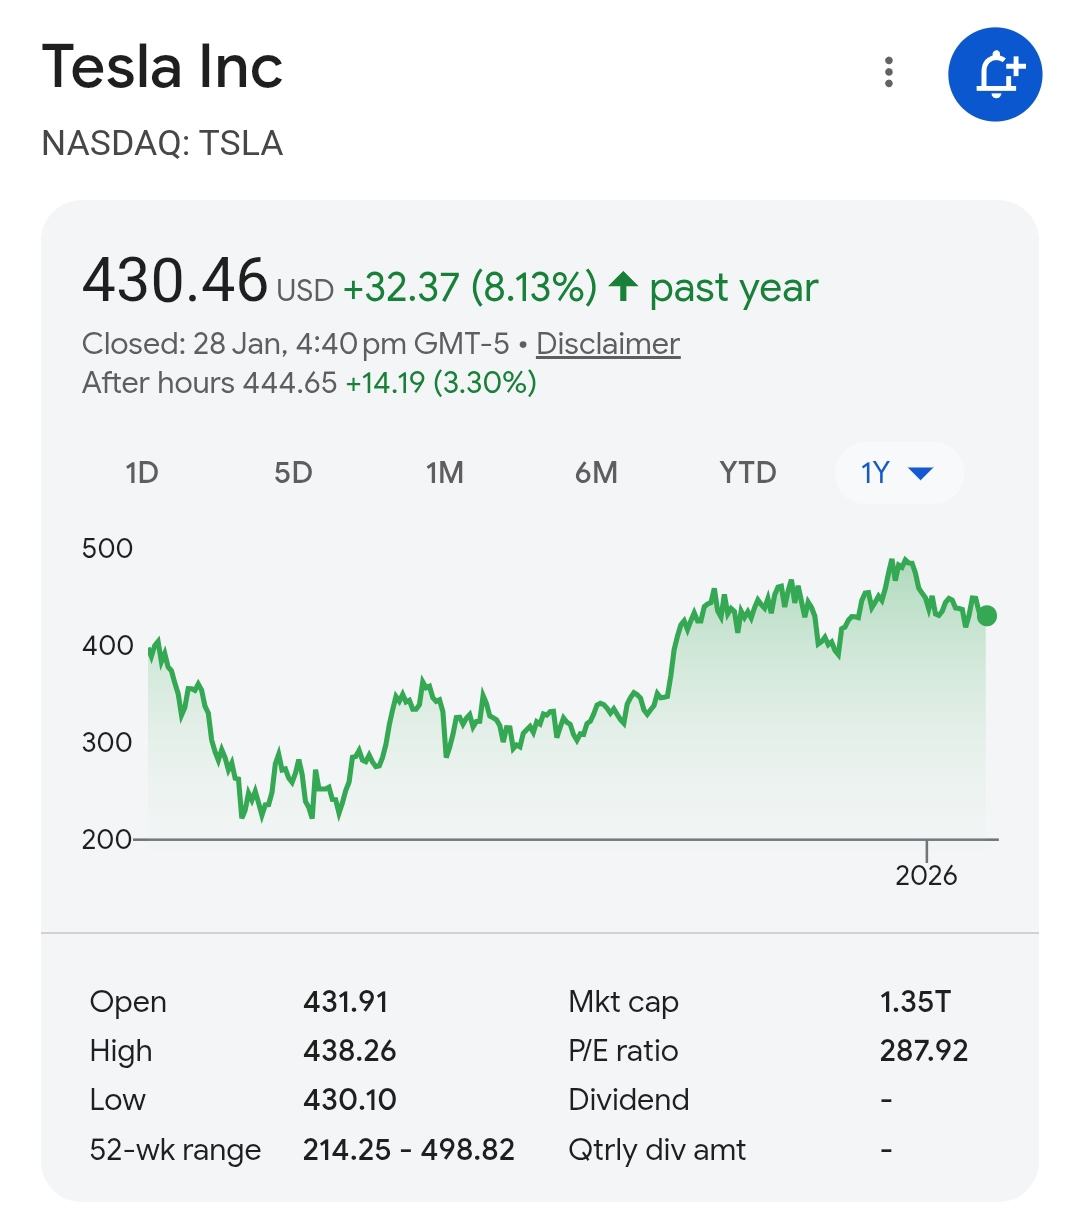Click the 430.46 stock price
The height and width of the screenshot is (1221, 1080).
175,281
